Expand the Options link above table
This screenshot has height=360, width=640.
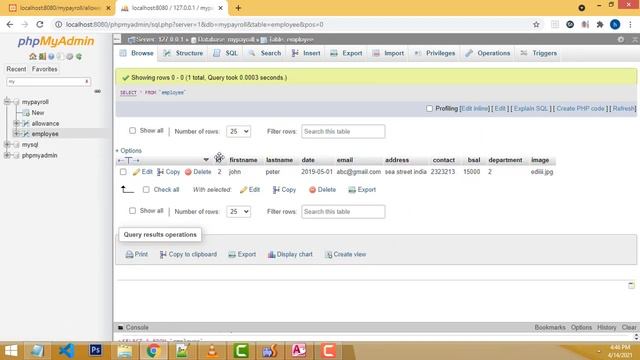(x=131, y=151)
